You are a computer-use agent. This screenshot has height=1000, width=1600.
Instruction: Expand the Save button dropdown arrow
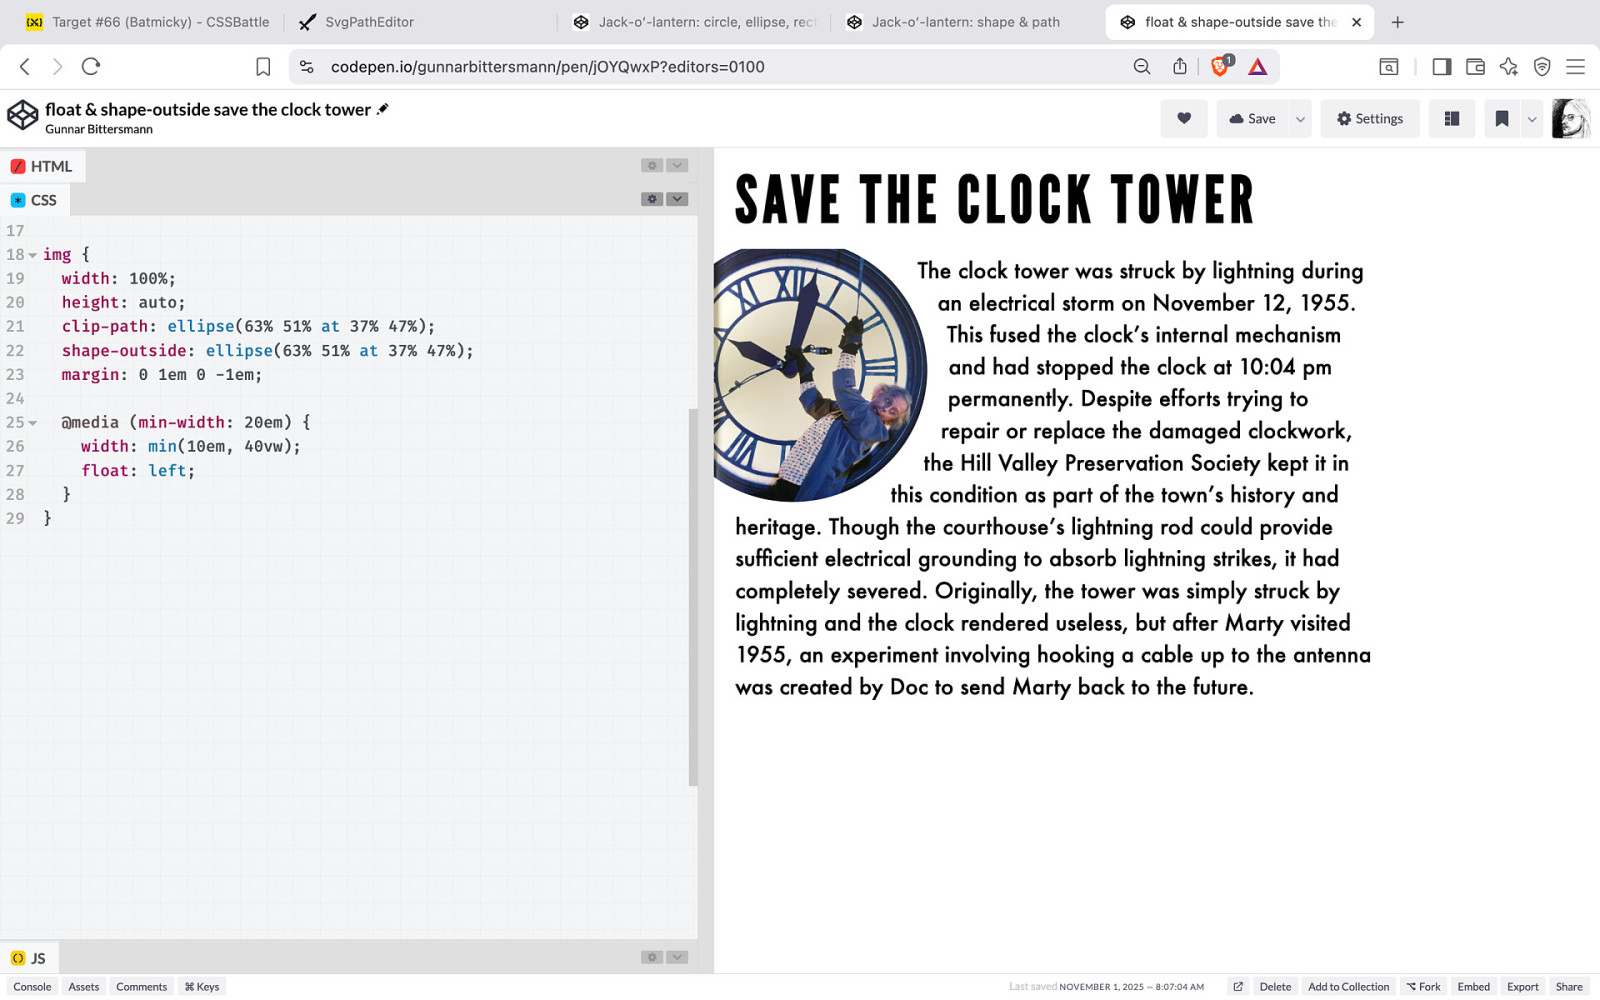pos(1300,119)
